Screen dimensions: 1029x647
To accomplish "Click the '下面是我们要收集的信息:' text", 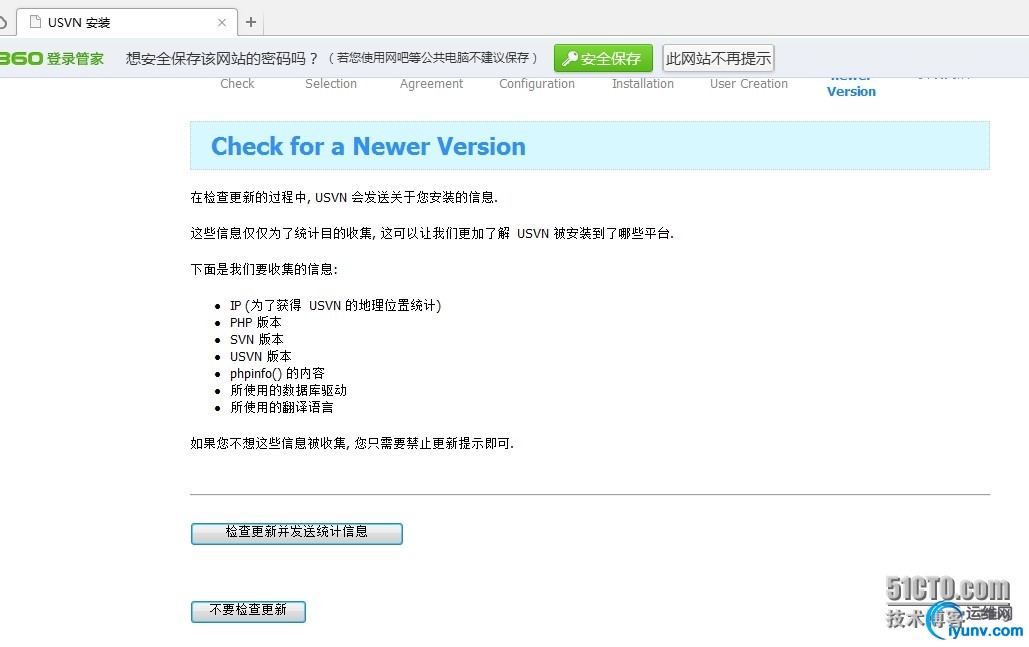I will [264, 269].
